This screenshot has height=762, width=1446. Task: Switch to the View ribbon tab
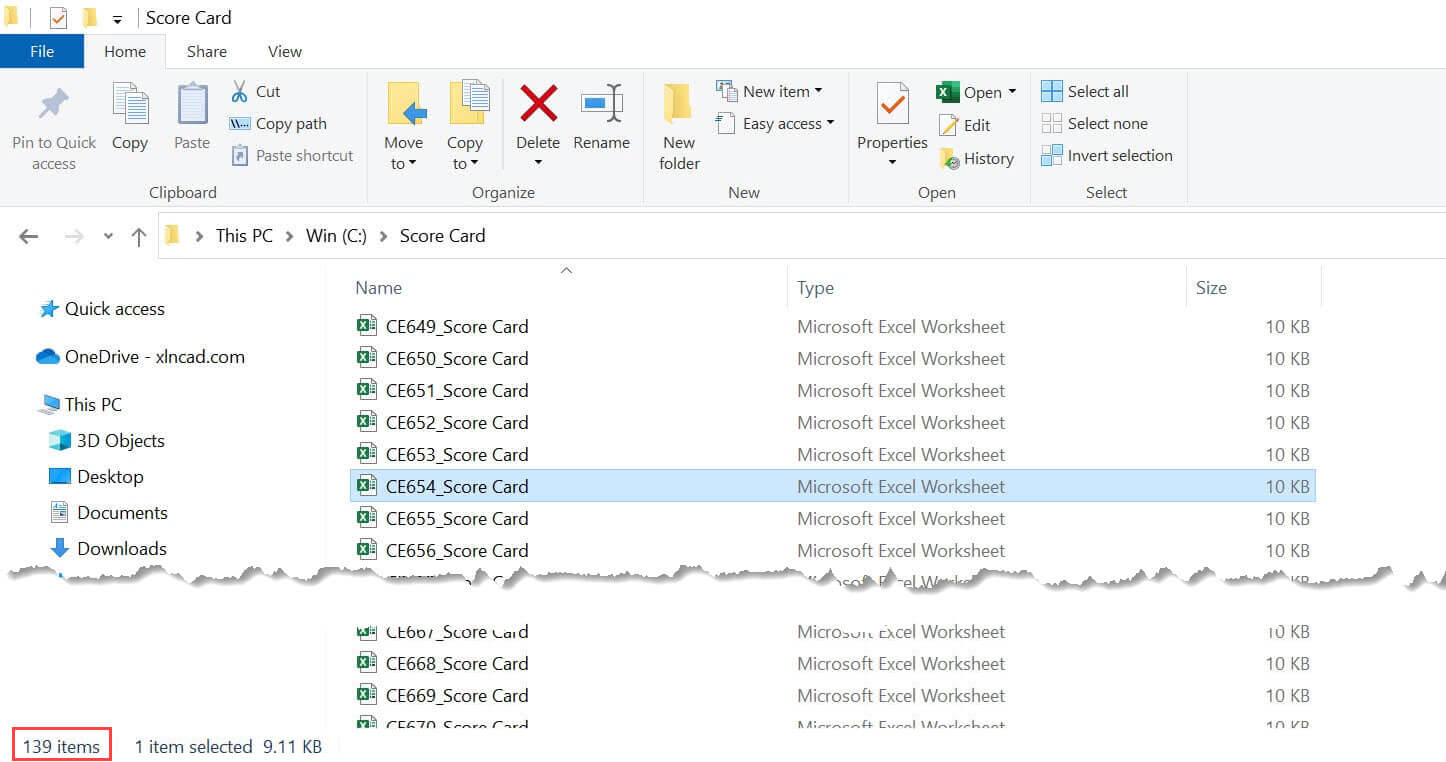click(284, 51)
